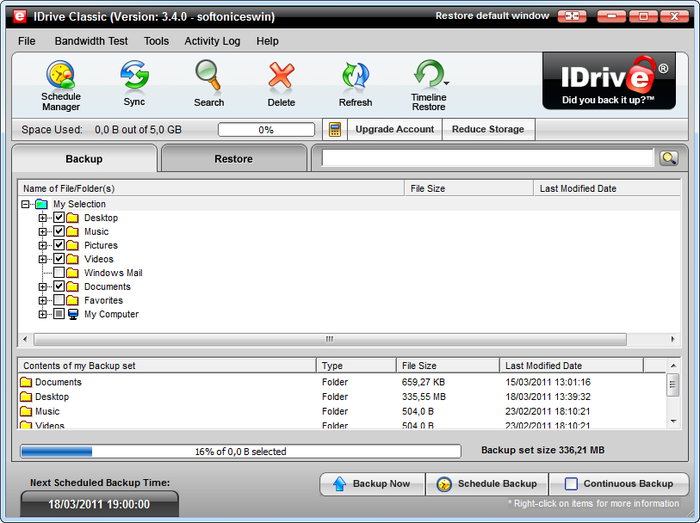
Task: Expand the Videos tree node
Action: [x=42, y=259]
